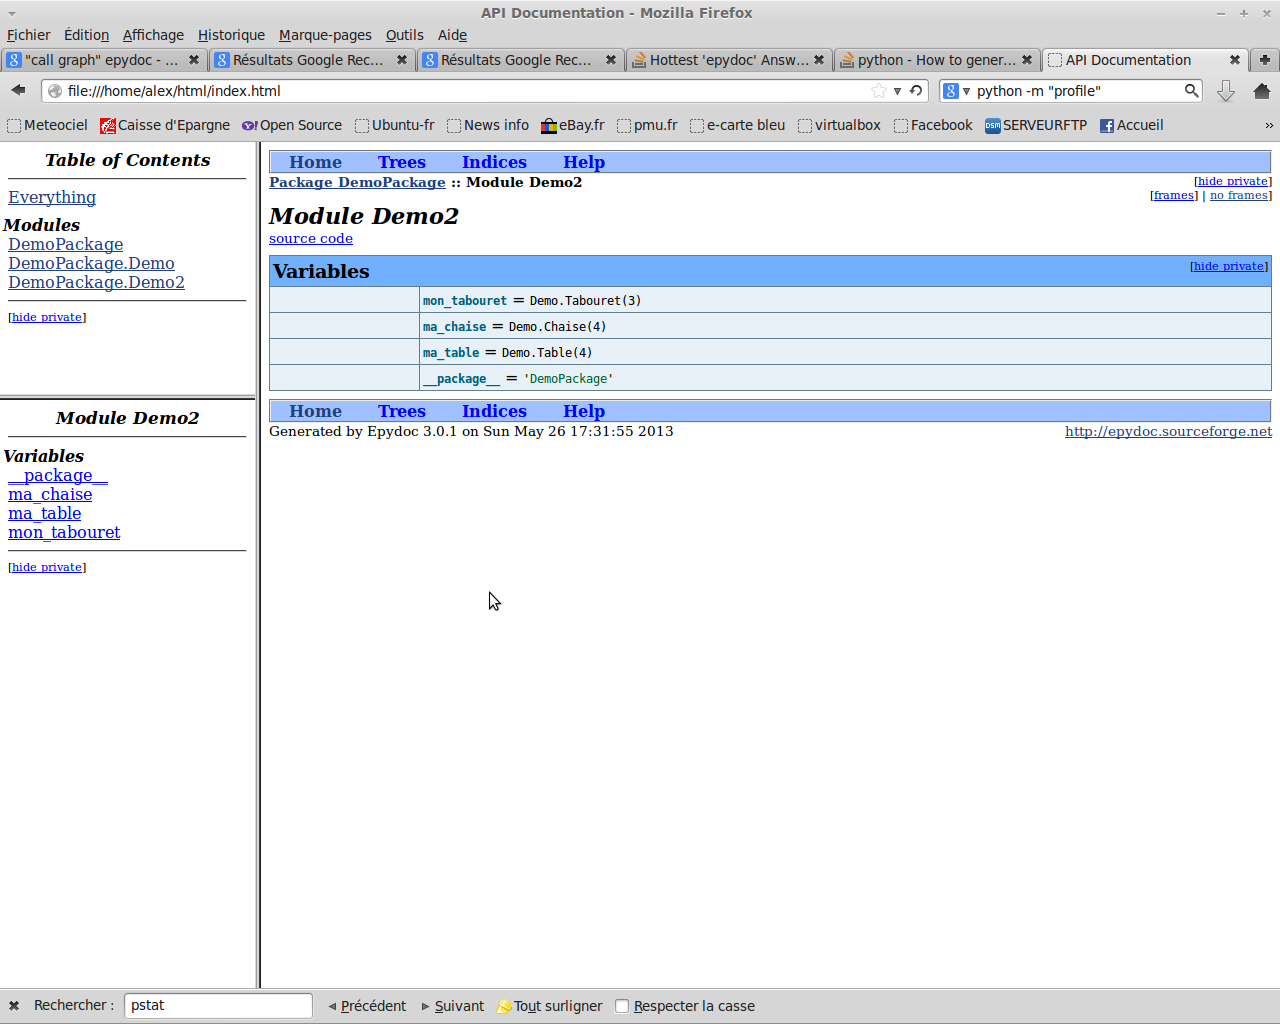Open the source code link
Image resolution: width=1280 pixels, height=1024 pixels.
311,238
